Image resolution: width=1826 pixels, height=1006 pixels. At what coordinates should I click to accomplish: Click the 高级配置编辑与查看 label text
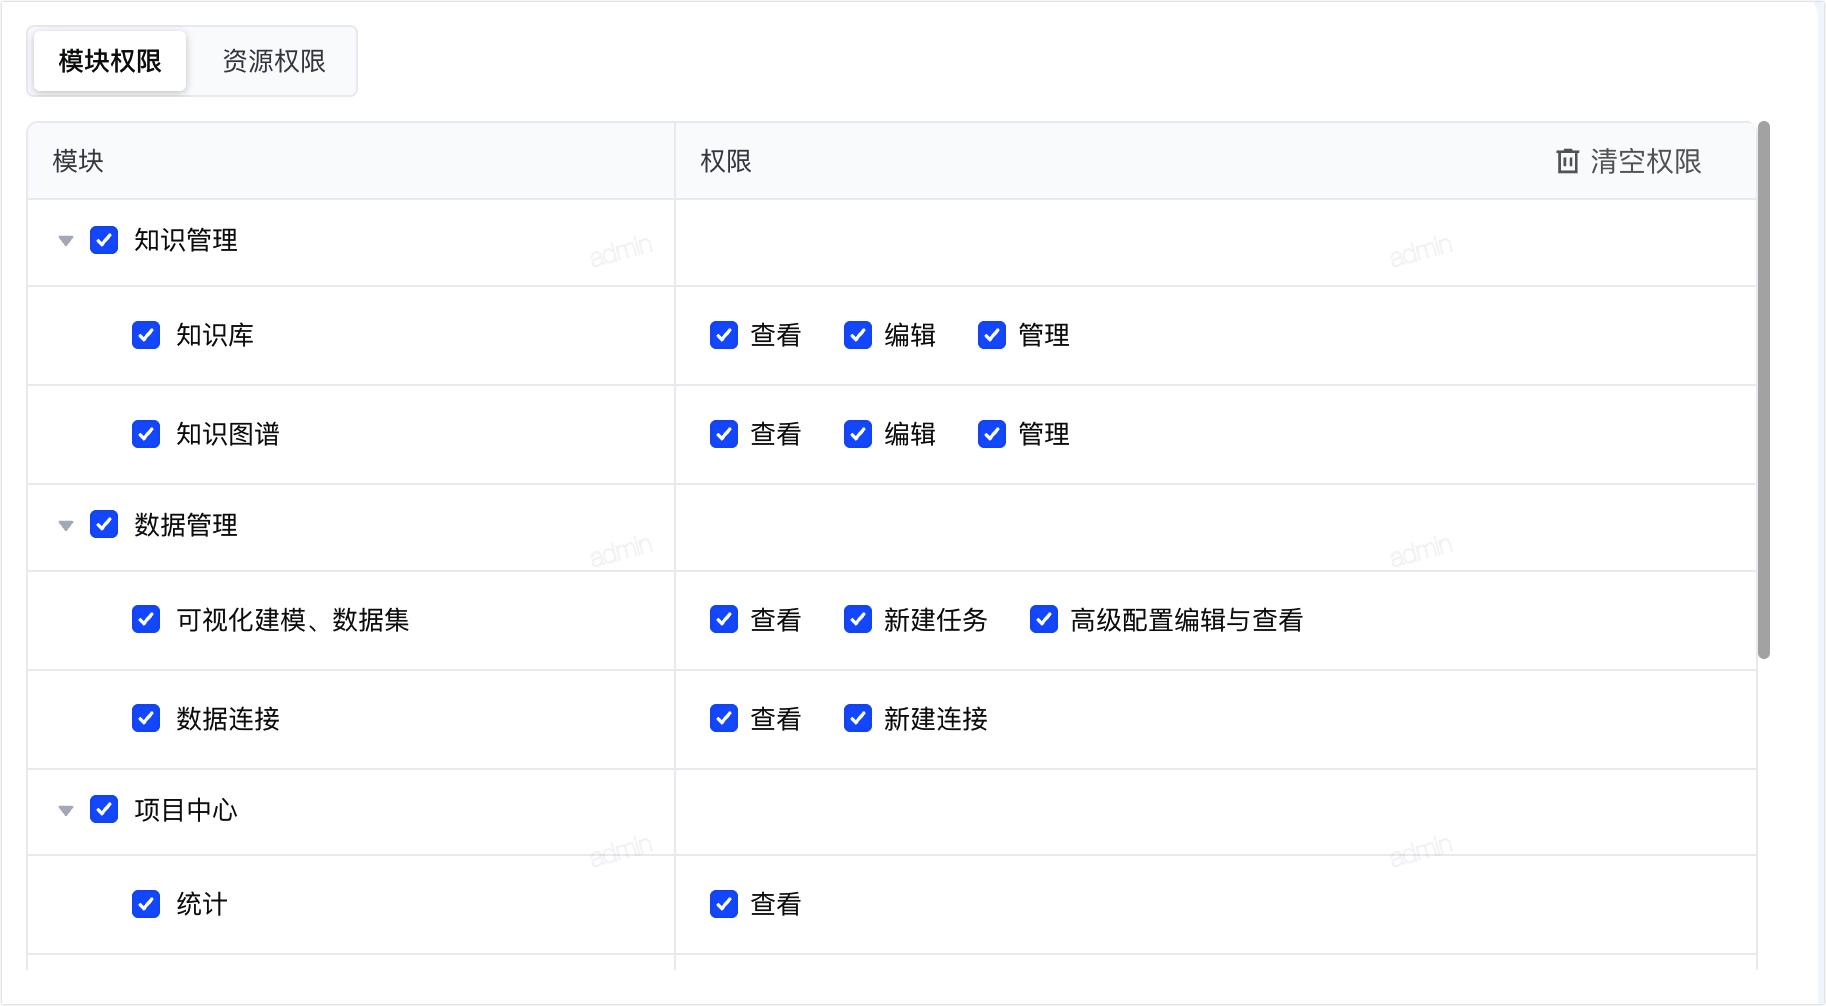click(1187, 620)
